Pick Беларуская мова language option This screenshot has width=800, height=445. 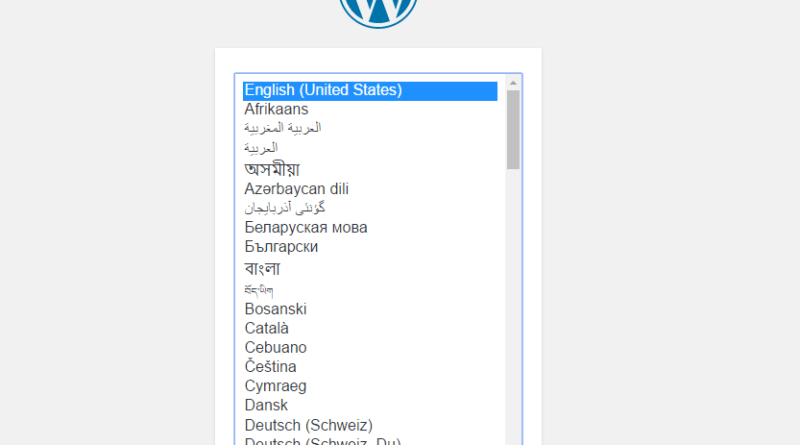point(305,227)
